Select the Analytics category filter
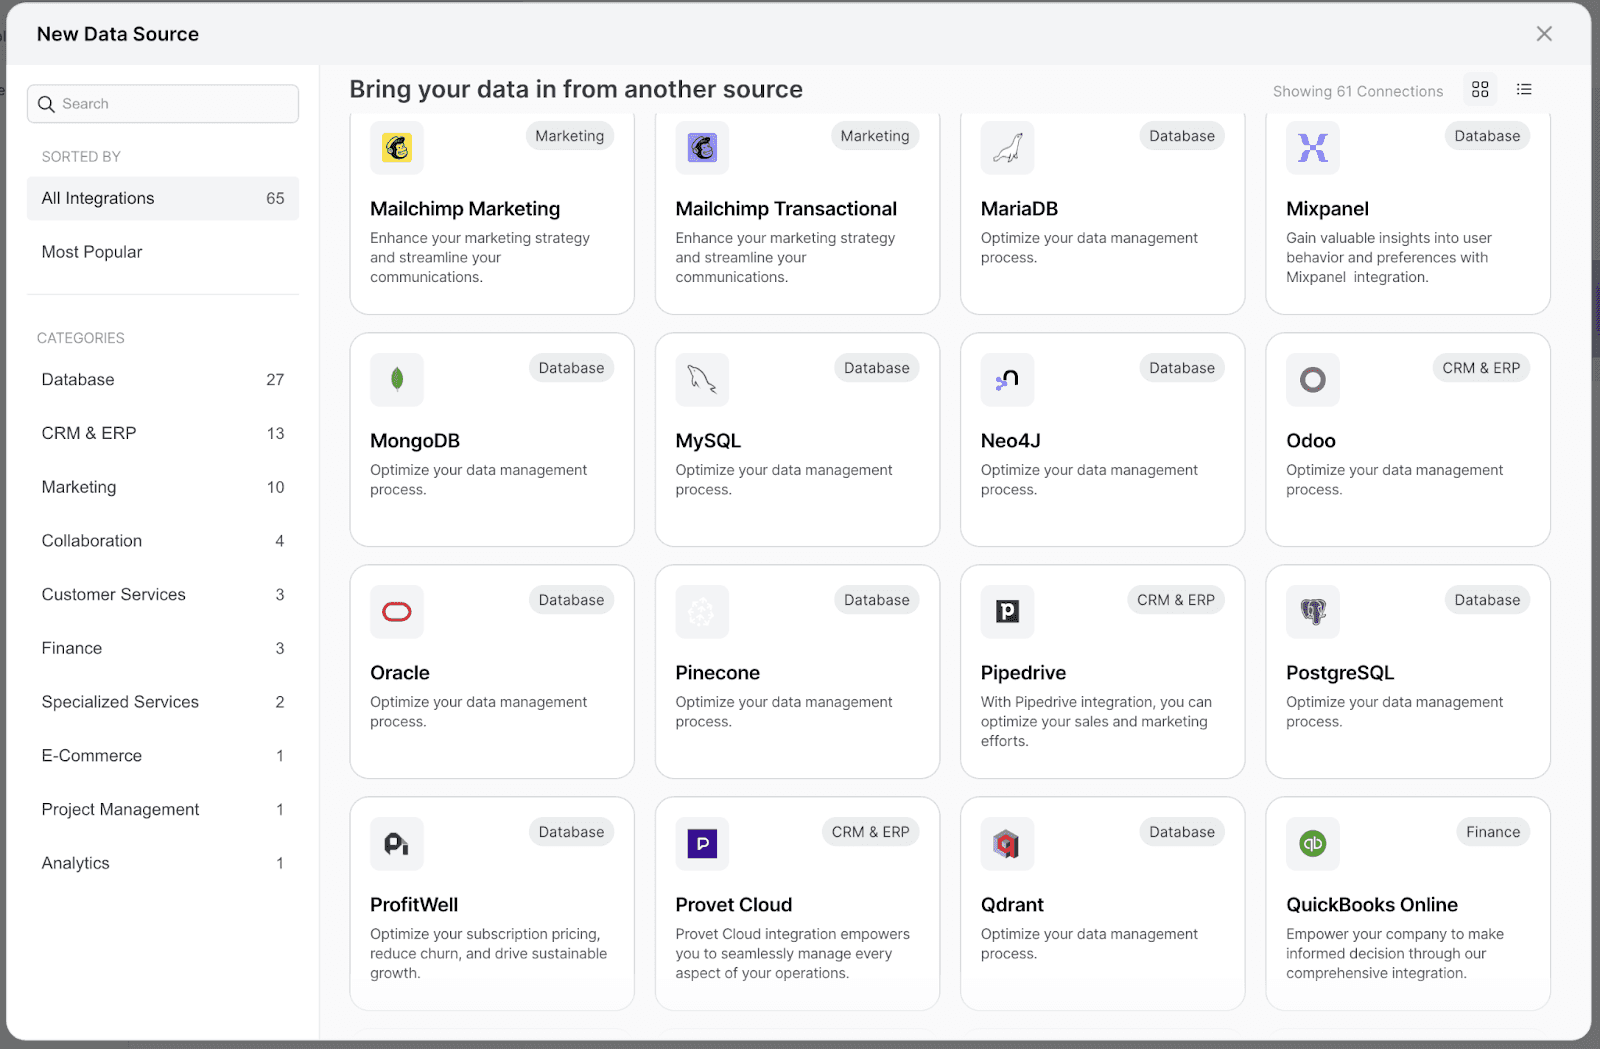Viewport: 1600px width, 1049px height. pos(74,862)
